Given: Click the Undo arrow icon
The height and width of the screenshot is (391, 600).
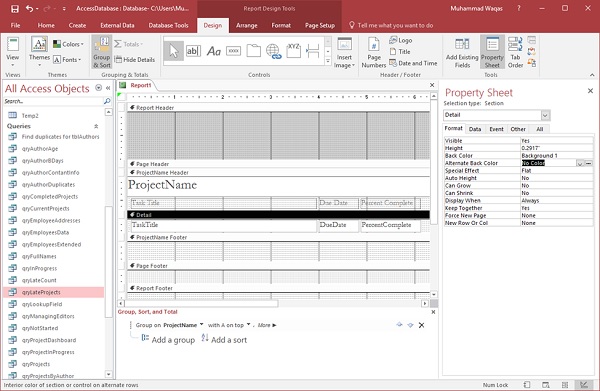Looking at the screenshot, I should pos(29,8).
